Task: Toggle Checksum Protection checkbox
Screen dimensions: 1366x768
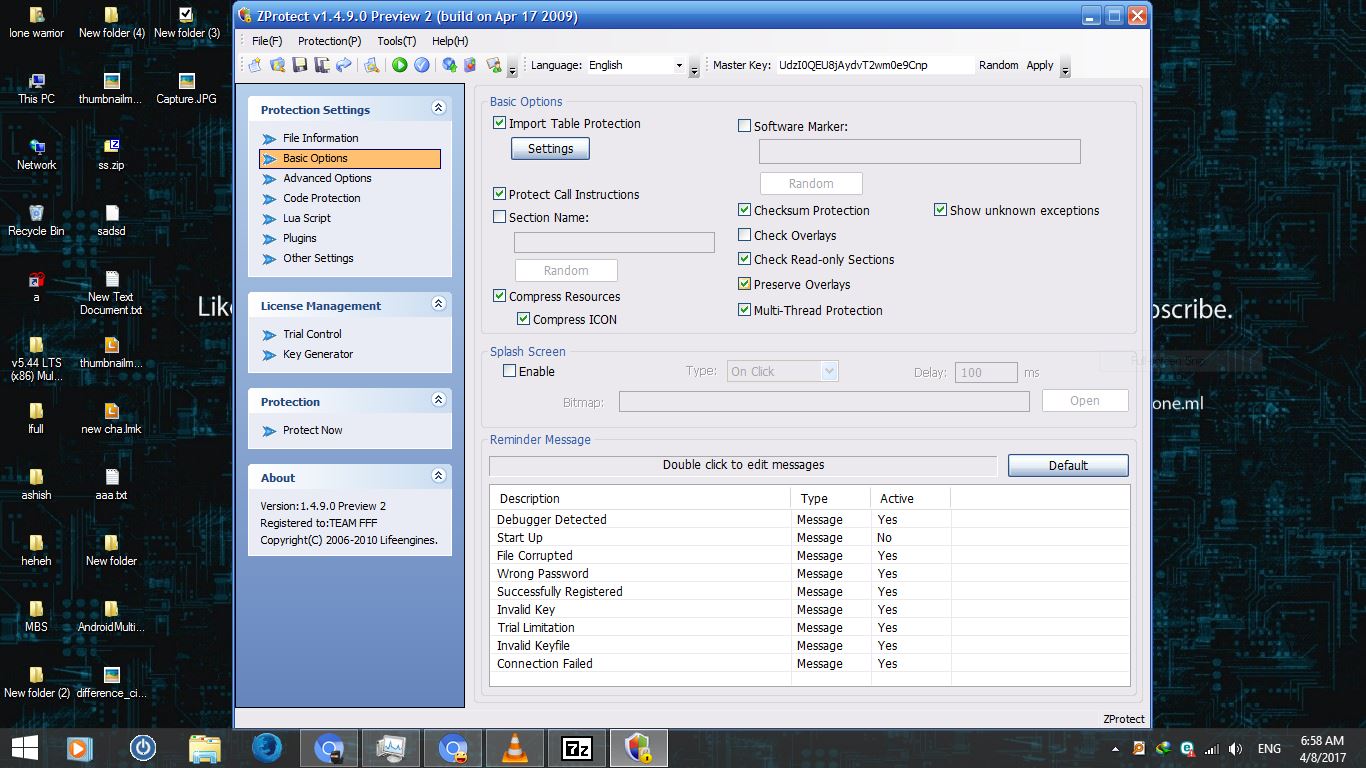Action: (x=744, y=210)
